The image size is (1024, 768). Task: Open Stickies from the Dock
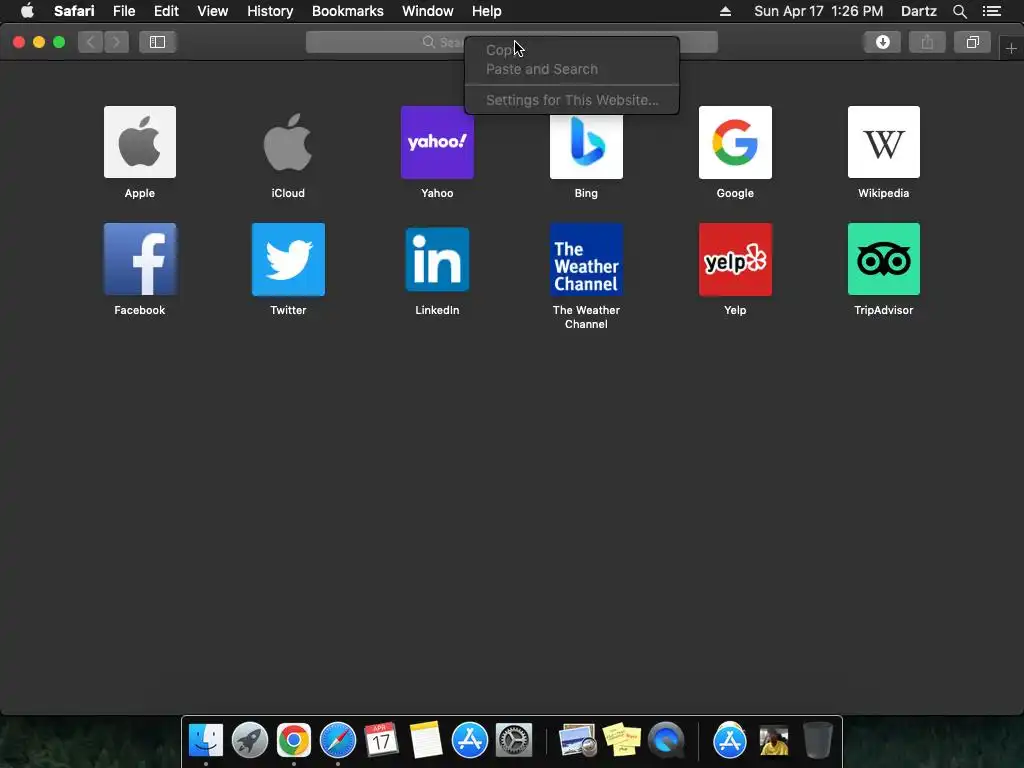tap(622, 740)
